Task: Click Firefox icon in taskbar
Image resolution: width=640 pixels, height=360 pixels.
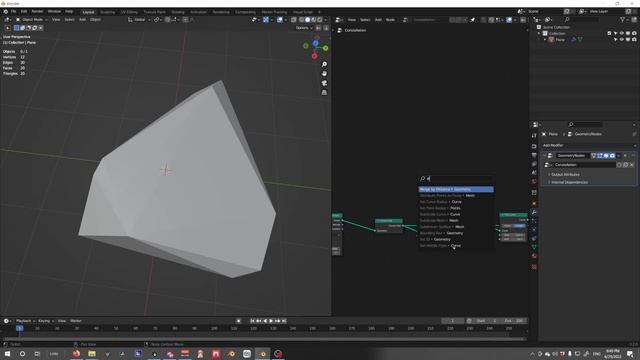Action: click(76, 353)
